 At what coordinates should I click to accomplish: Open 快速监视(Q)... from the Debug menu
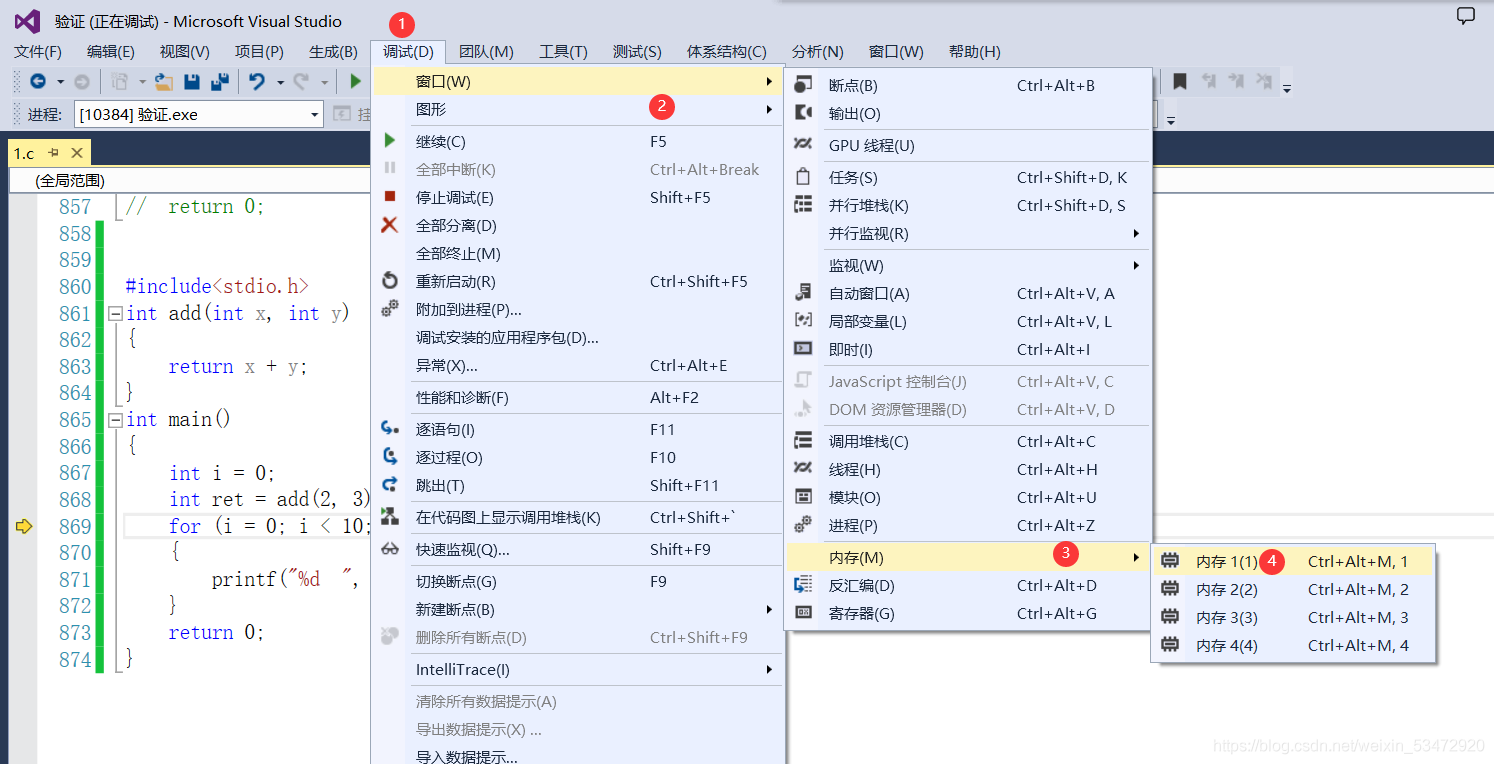pos(577,549)
